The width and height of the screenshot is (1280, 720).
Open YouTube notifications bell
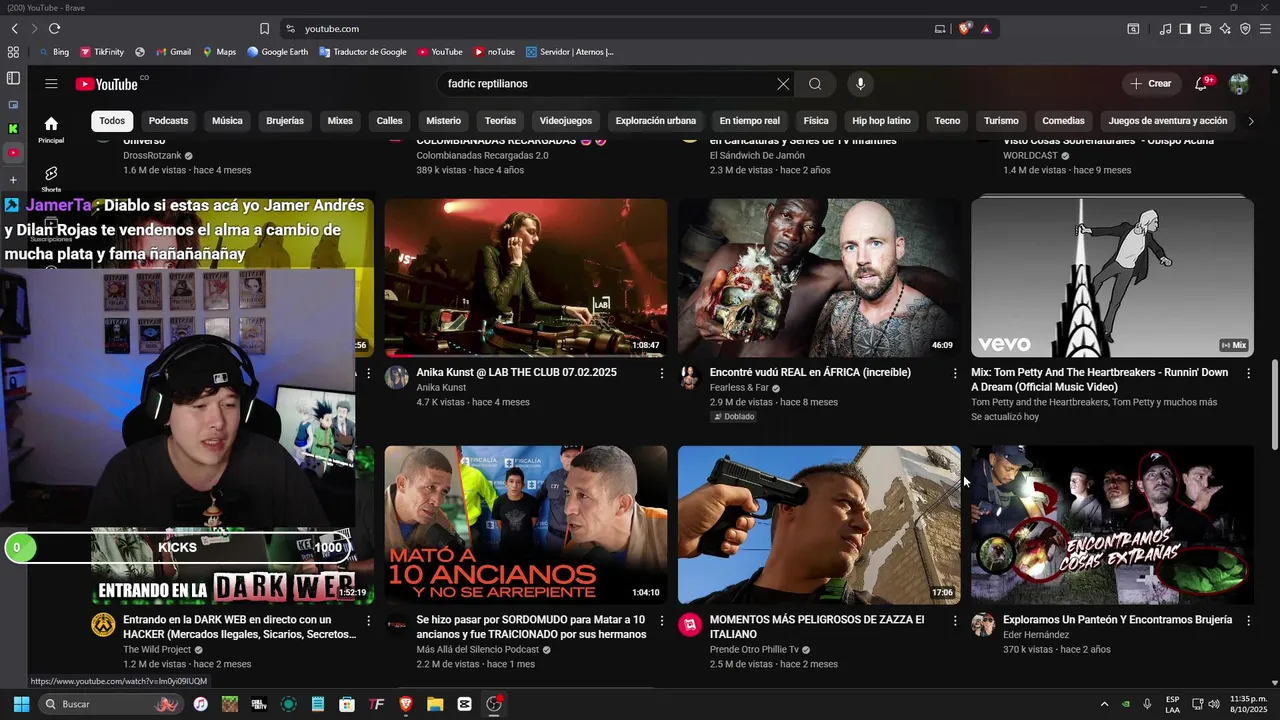(1202, 84)
